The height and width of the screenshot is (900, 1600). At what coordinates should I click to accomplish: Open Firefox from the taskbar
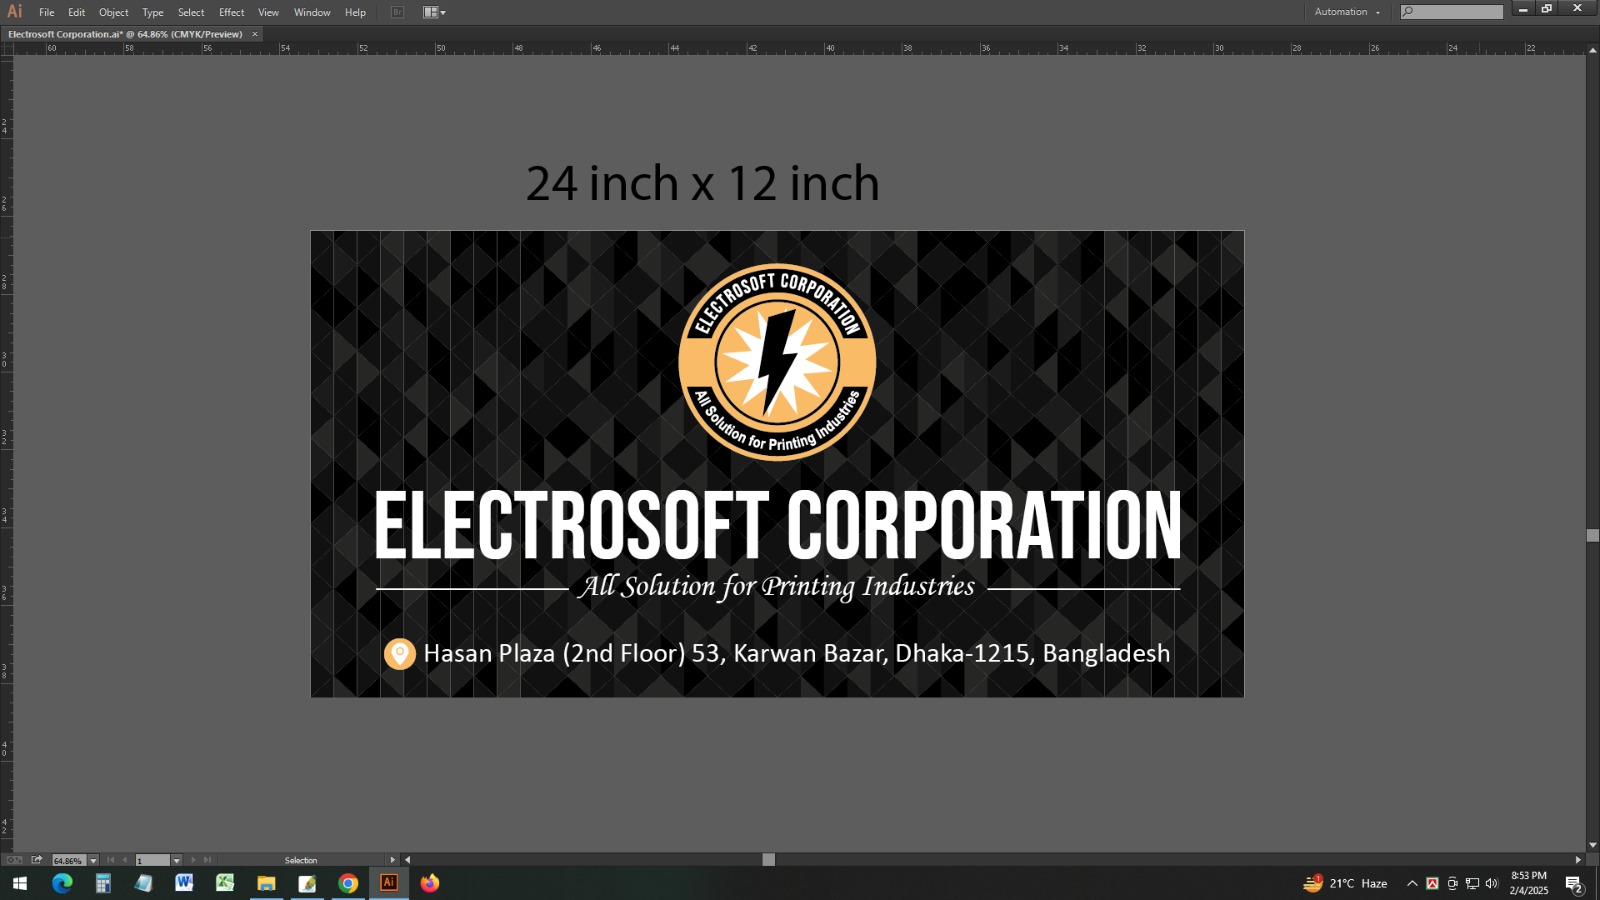[430, 883]
